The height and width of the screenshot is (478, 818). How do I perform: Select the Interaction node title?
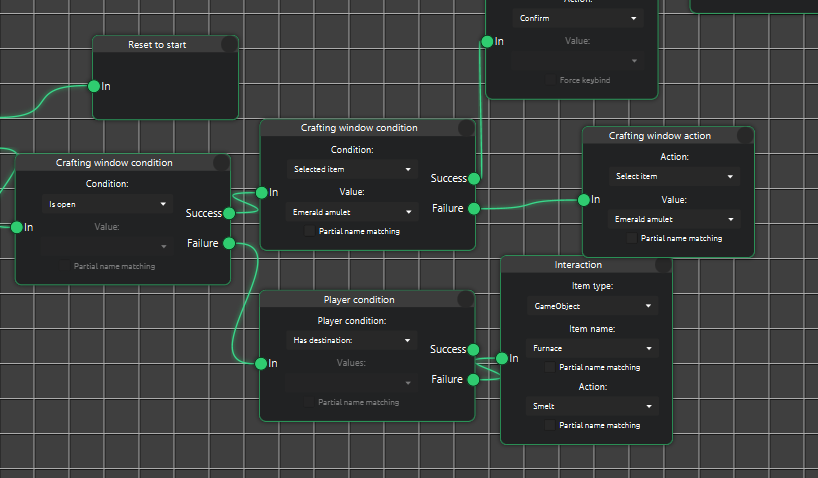(578, 265)
